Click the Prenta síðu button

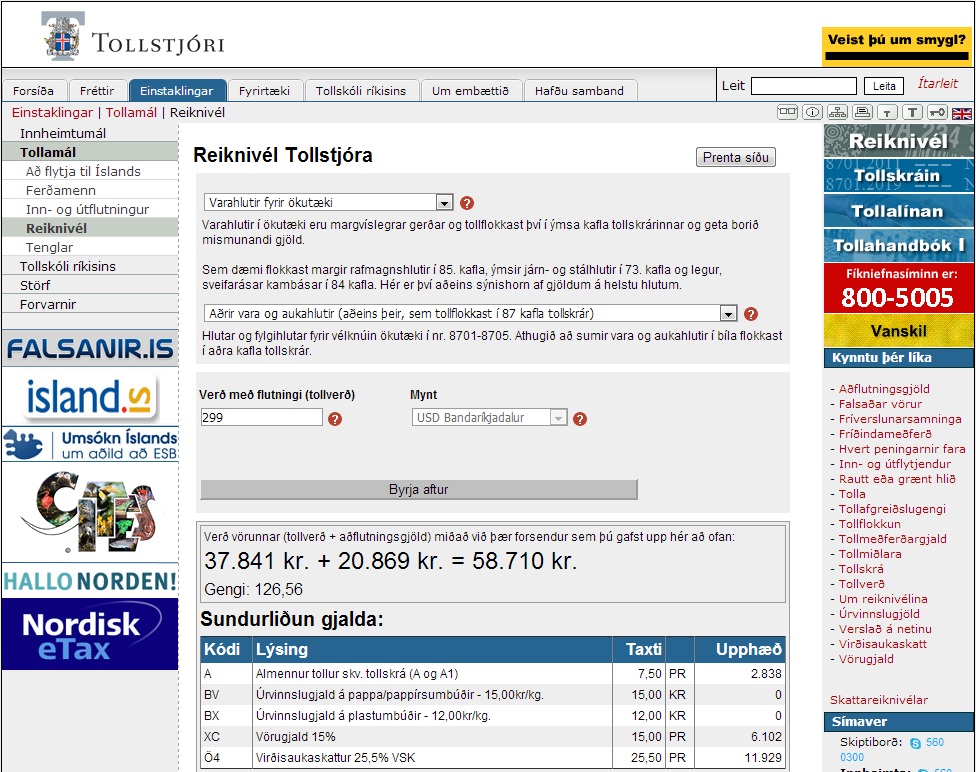pyautogui.click(x=735, y=158)
